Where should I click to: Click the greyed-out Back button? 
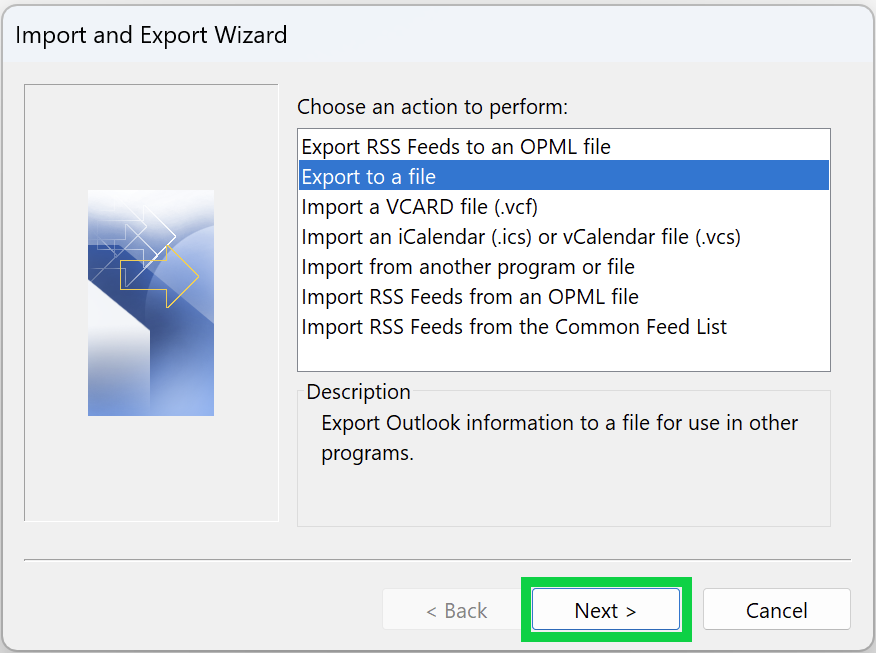point(456,610)
